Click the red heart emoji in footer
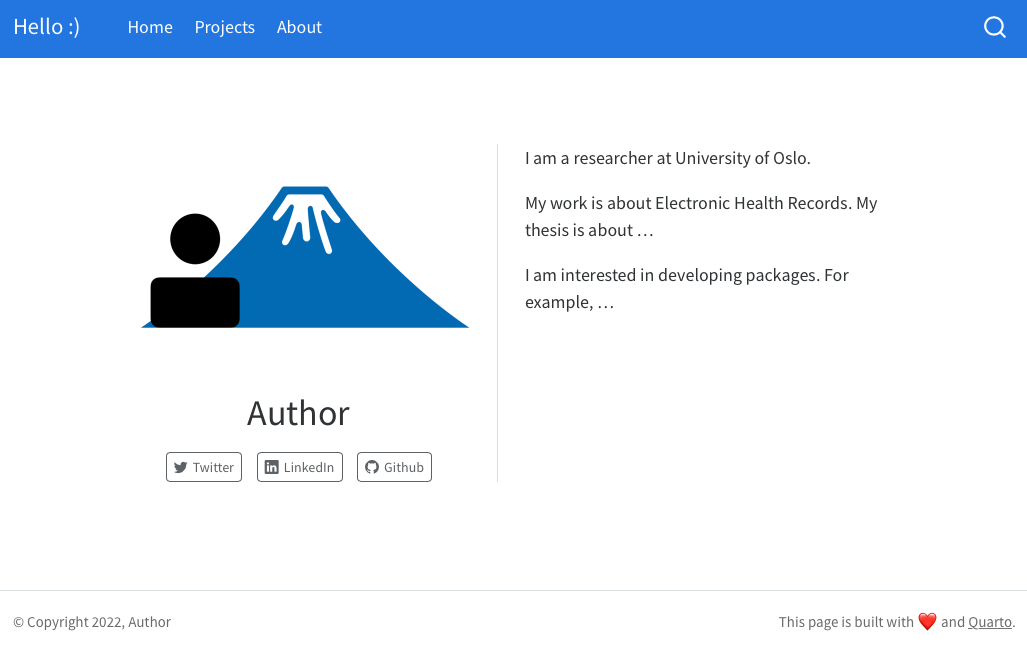The width and height of the screenshot is (1027, 649). coord(927,622)
